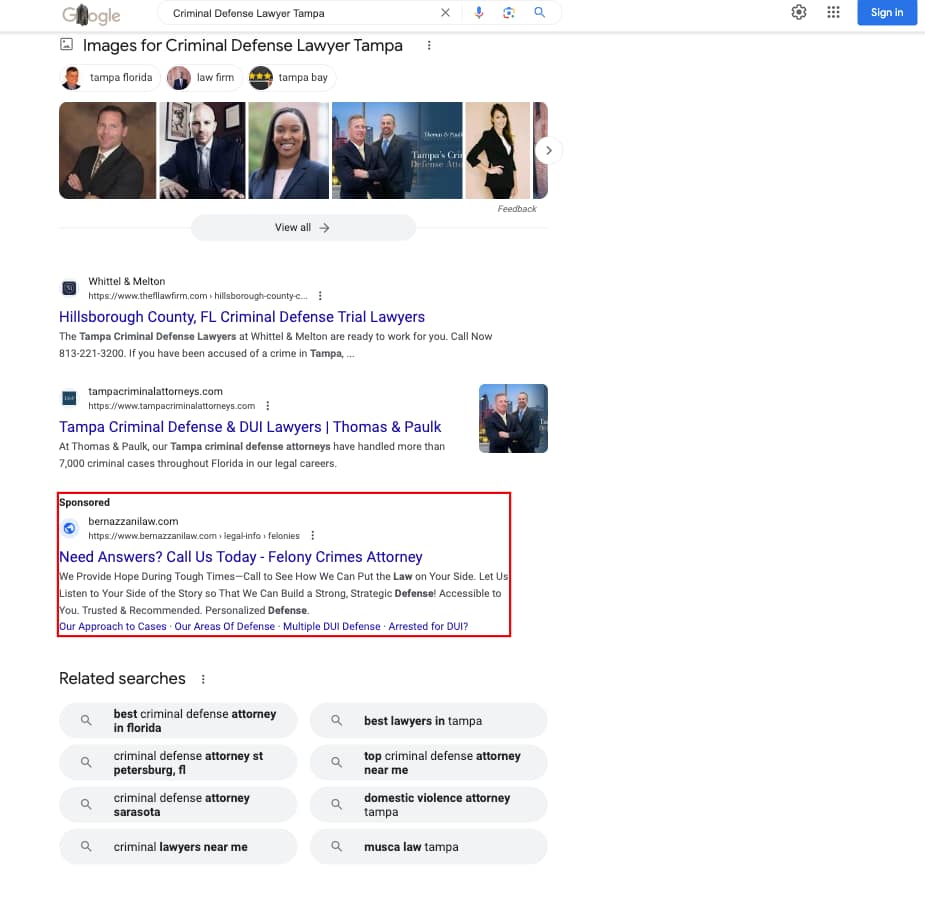Open two lawyers Tampa's Criminal Defense image
The height and width of the screenshot is (899, 925).
[397, 150]
